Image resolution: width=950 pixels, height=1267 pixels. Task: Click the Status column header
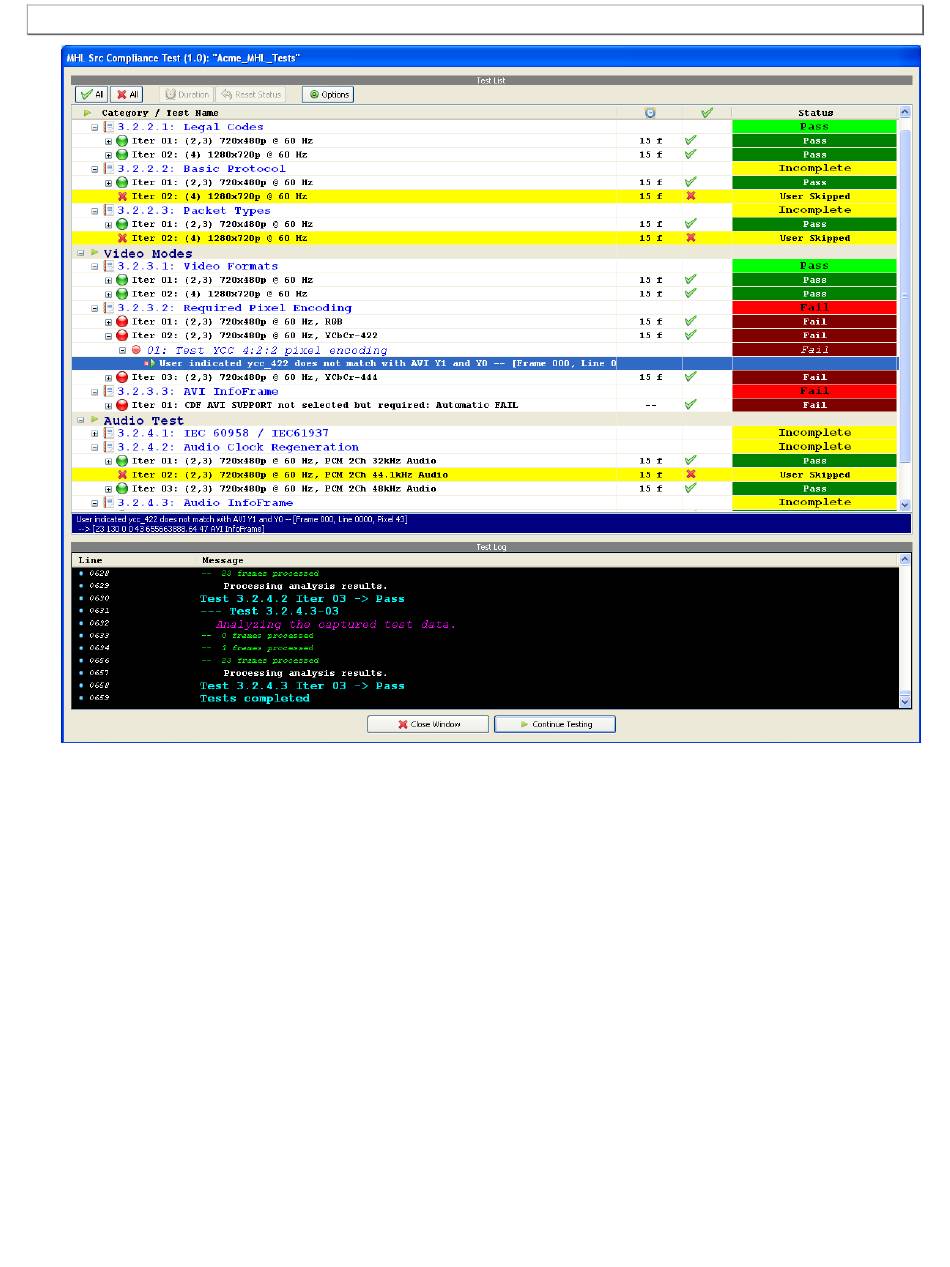click(x=815, y=113)
